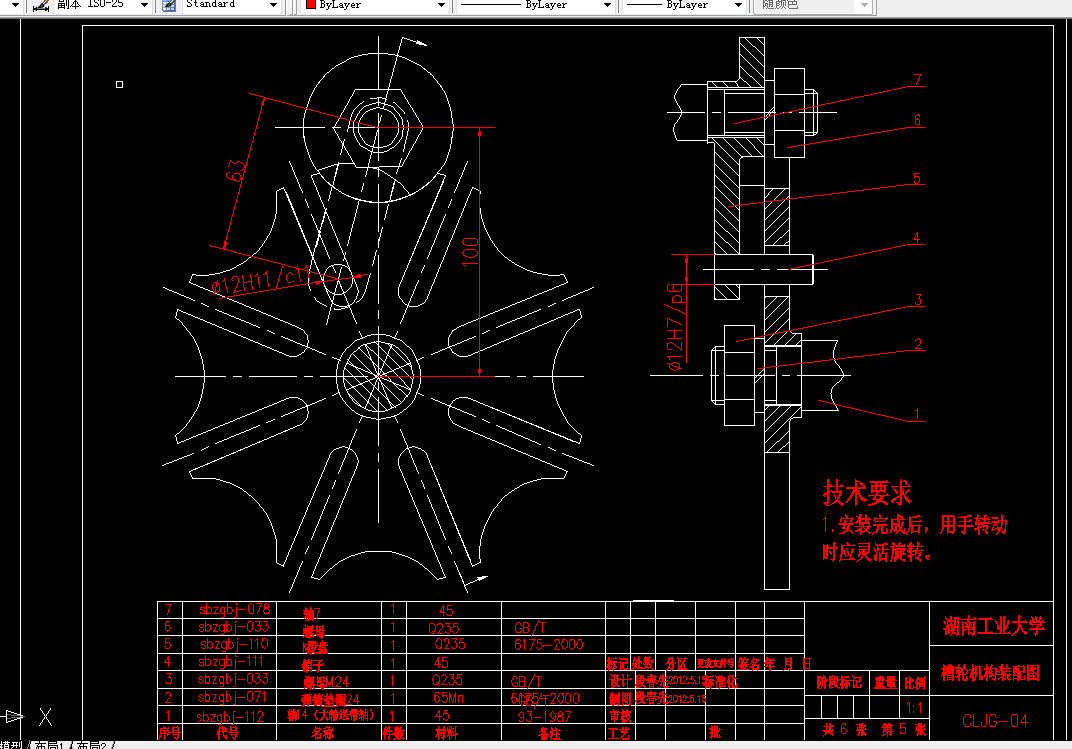Open the Standard style dropdown
Viewport: 1072px width, 749px height.
pos(273,5)
